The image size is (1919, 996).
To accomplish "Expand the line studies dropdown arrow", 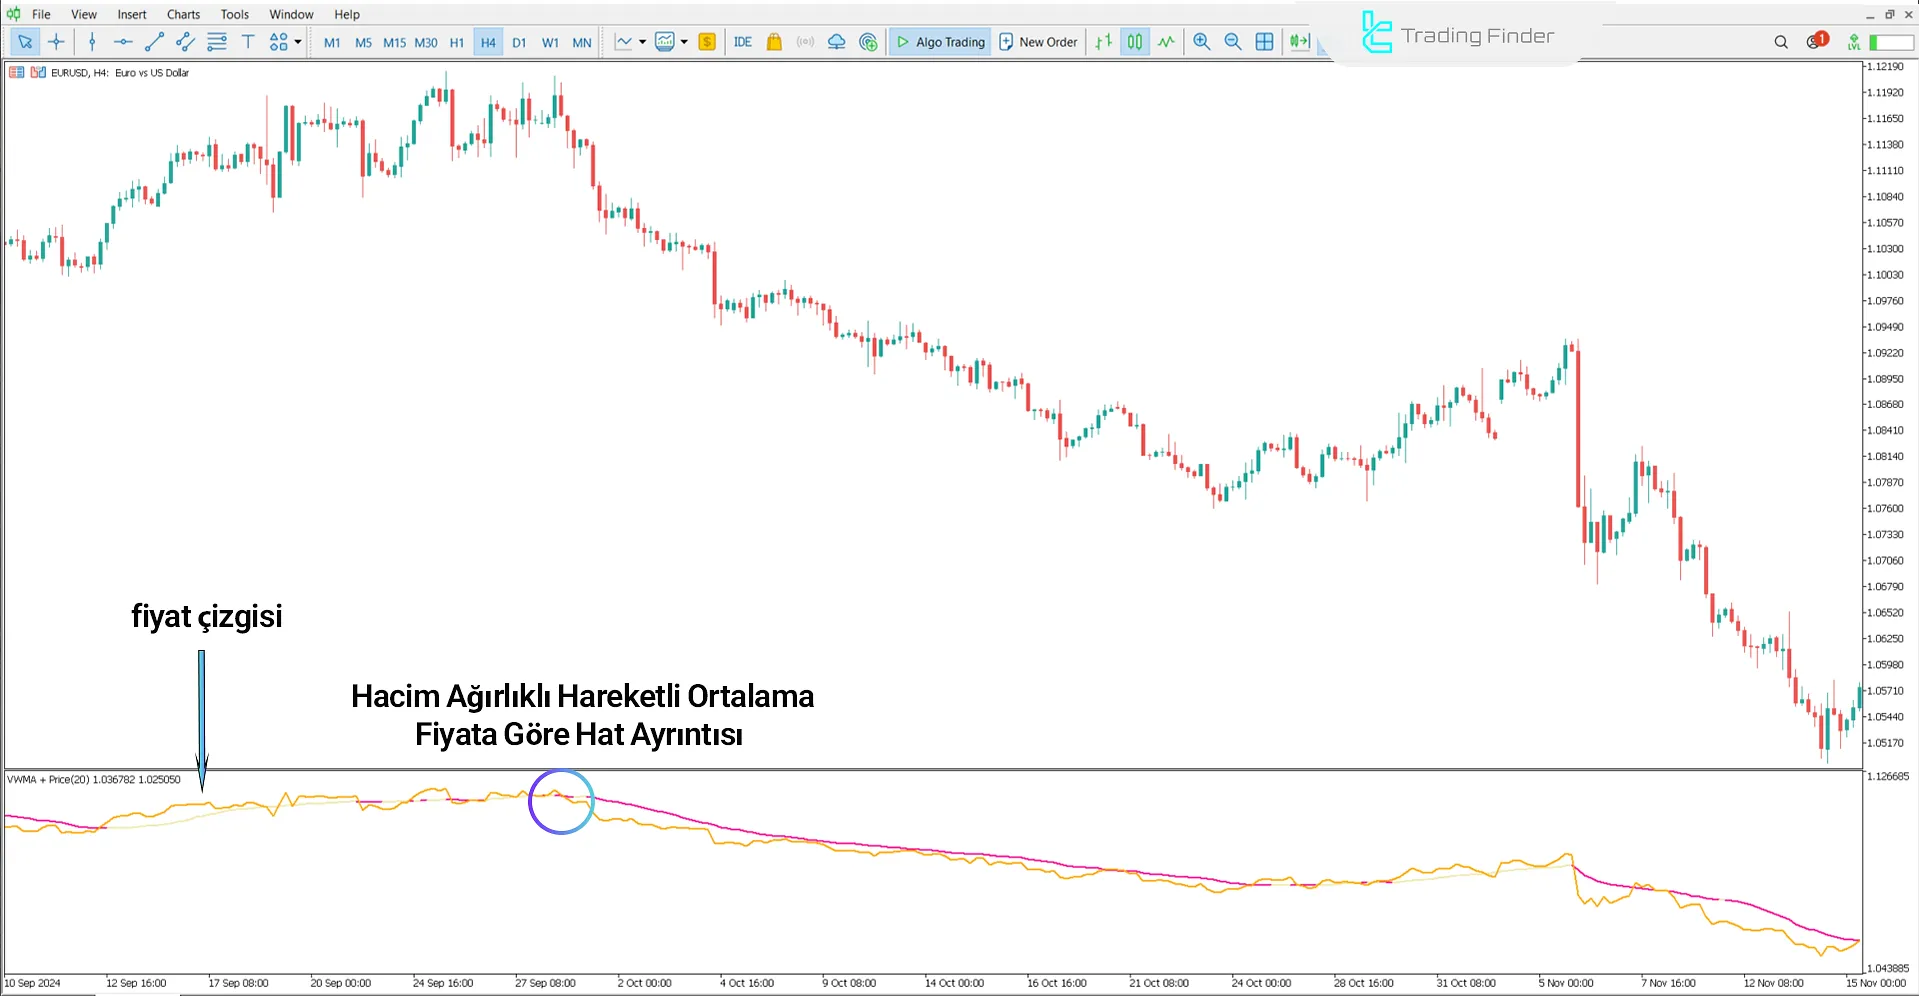I will click(641, 42).
